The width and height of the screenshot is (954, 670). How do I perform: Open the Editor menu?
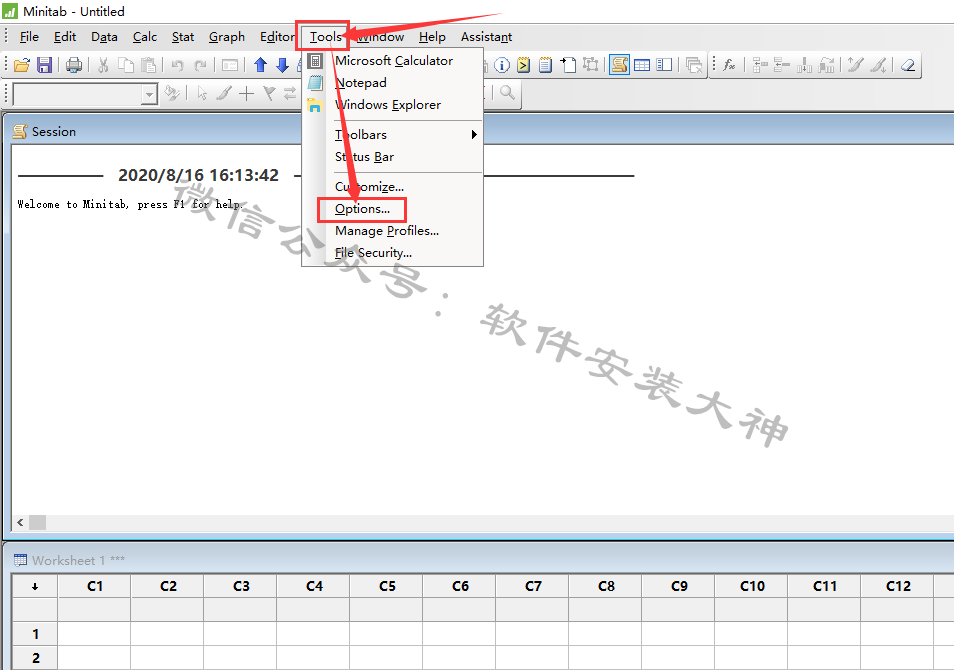277,37
